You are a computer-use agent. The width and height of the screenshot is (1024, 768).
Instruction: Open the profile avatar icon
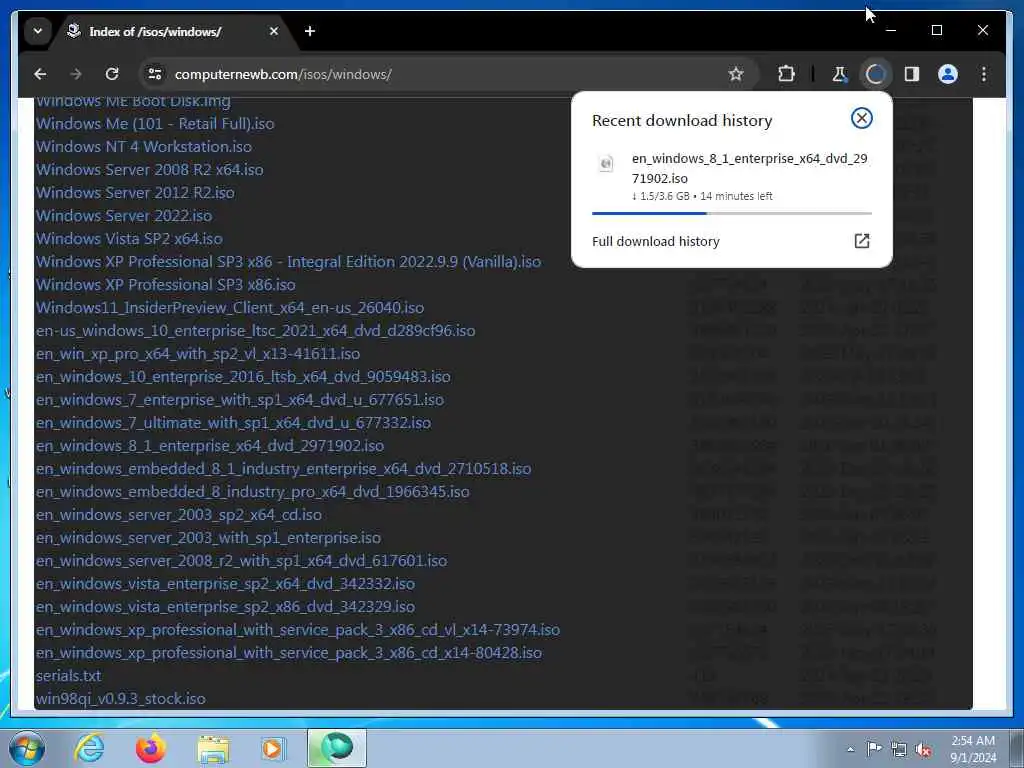pos(948,74)
